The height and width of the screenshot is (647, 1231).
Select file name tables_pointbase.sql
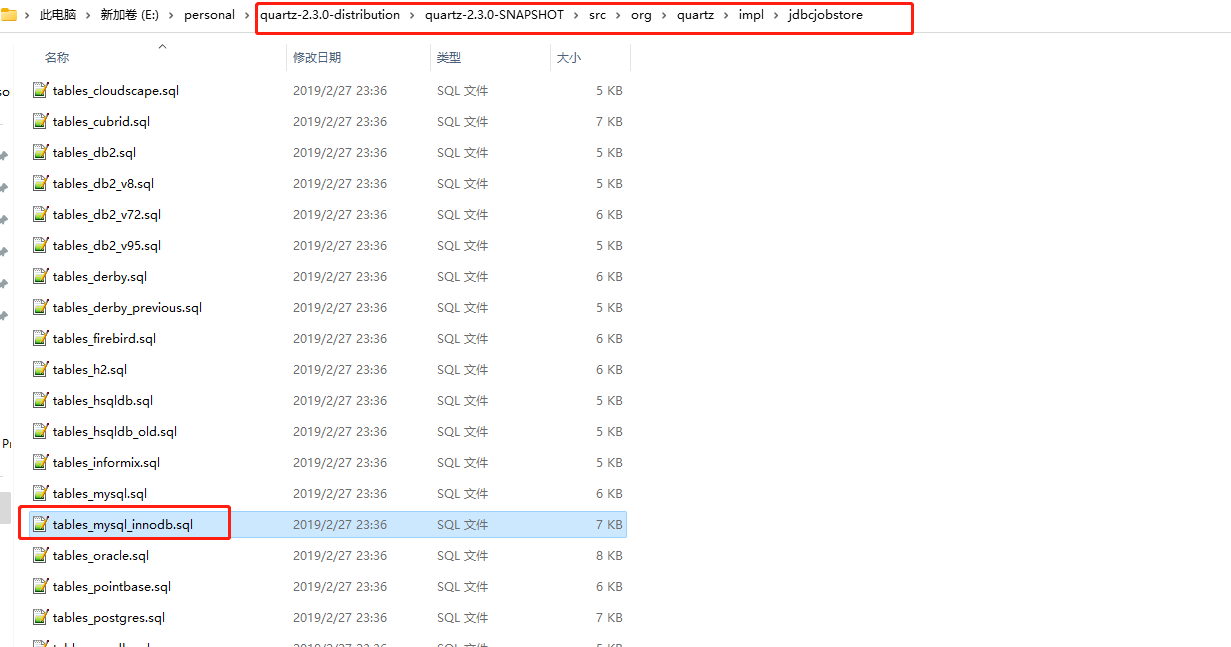click(x=112, y=586)
